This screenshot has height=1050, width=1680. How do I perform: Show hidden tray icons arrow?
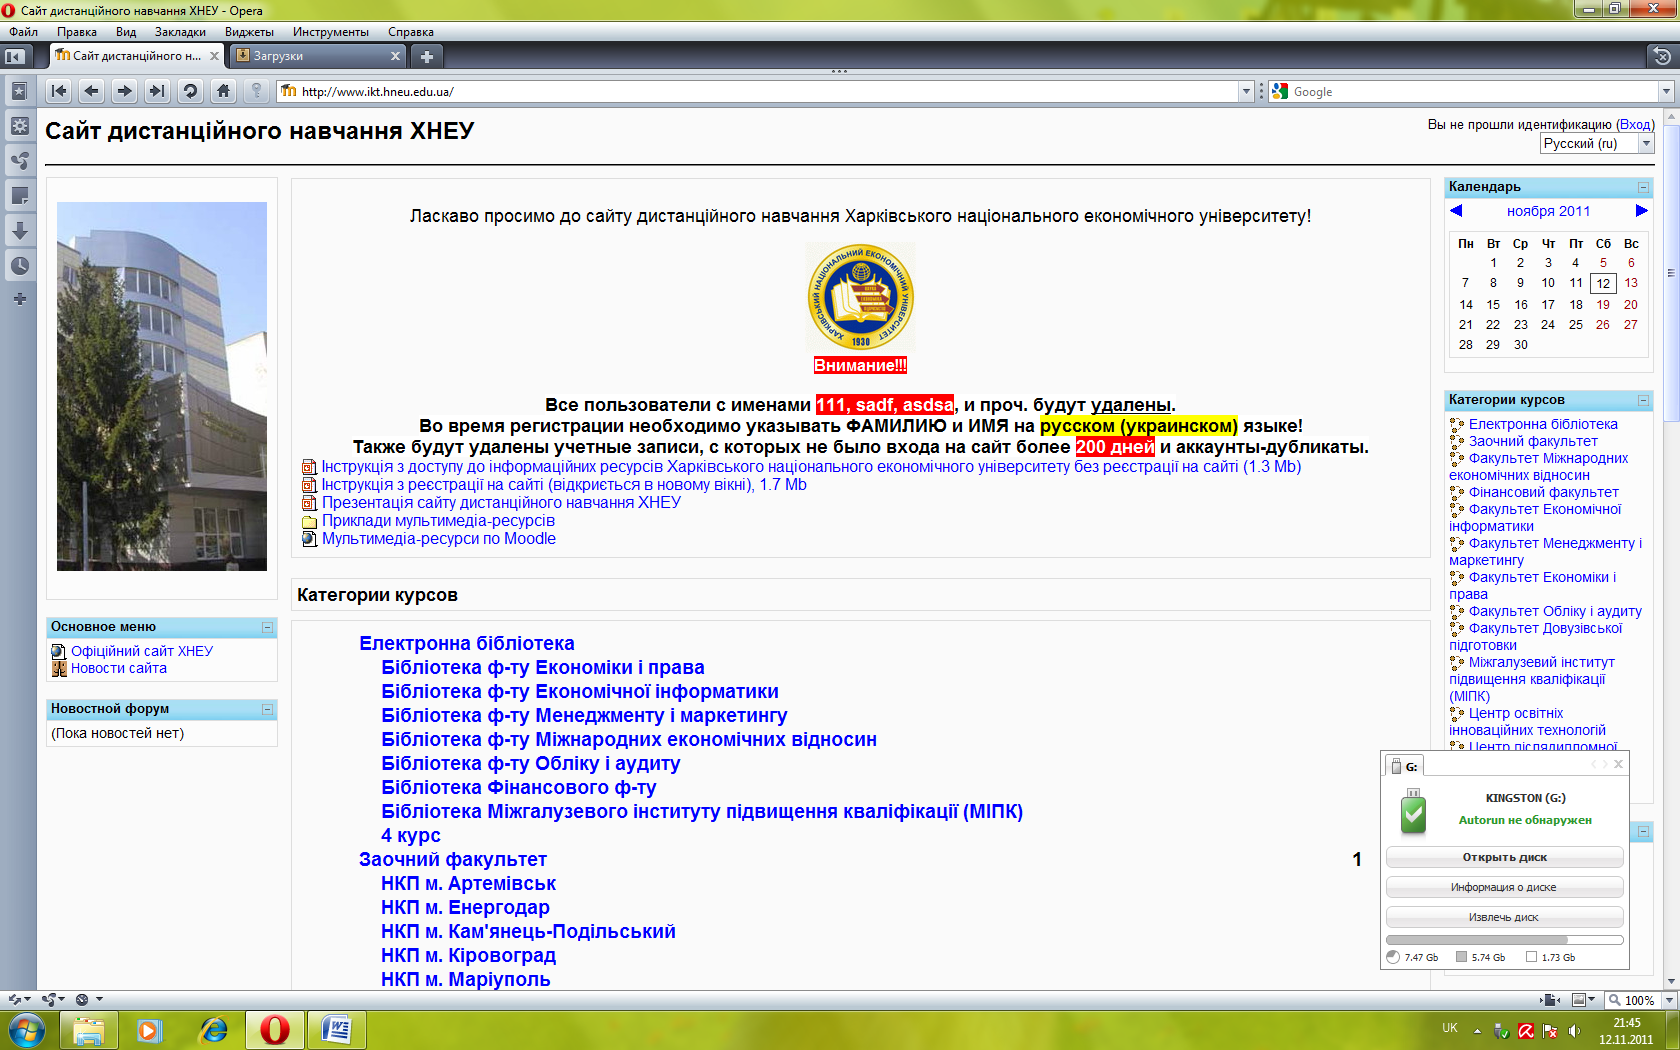[x=1477, y=1030]
